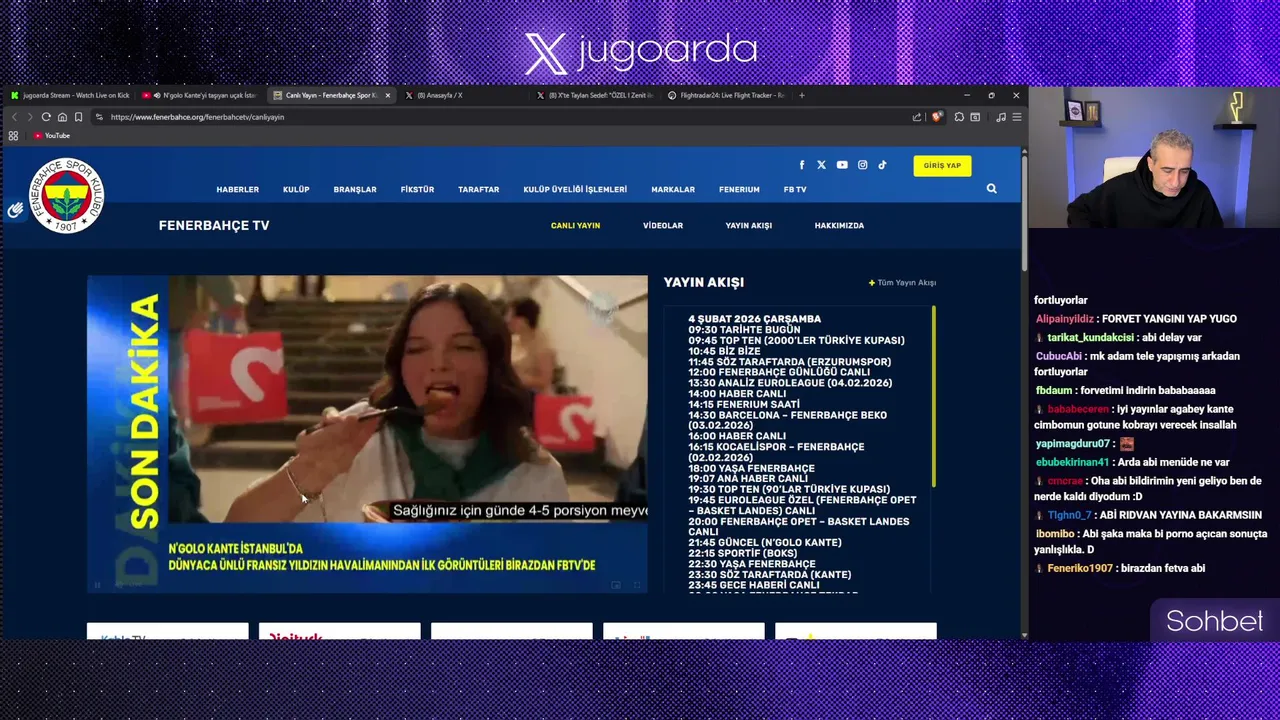The width and height of the screenshot is (1280, 720).
Task: Click the browser home icon
Action: [x=62, y=117]
